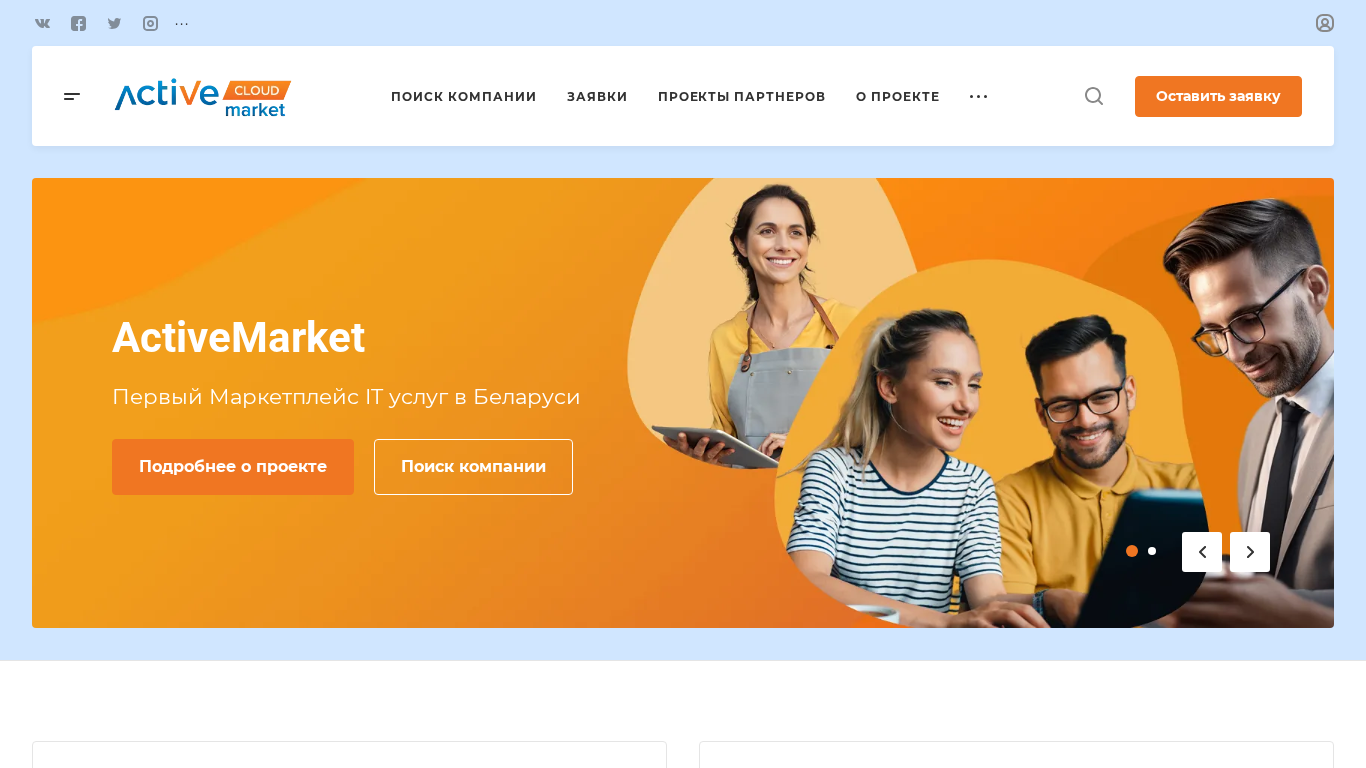Screen dimensions: 1366x768
Task: Click the Active Cloud Market logo
Action: [x=203, y=97]
